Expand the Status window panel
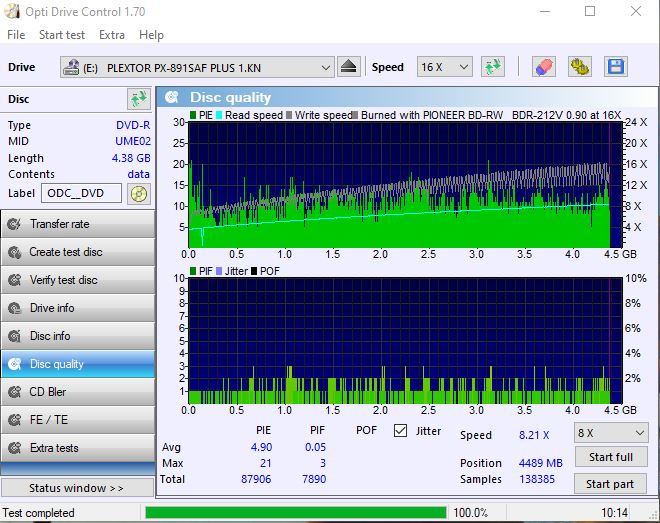660x523 pixels. tap(78, 488)
